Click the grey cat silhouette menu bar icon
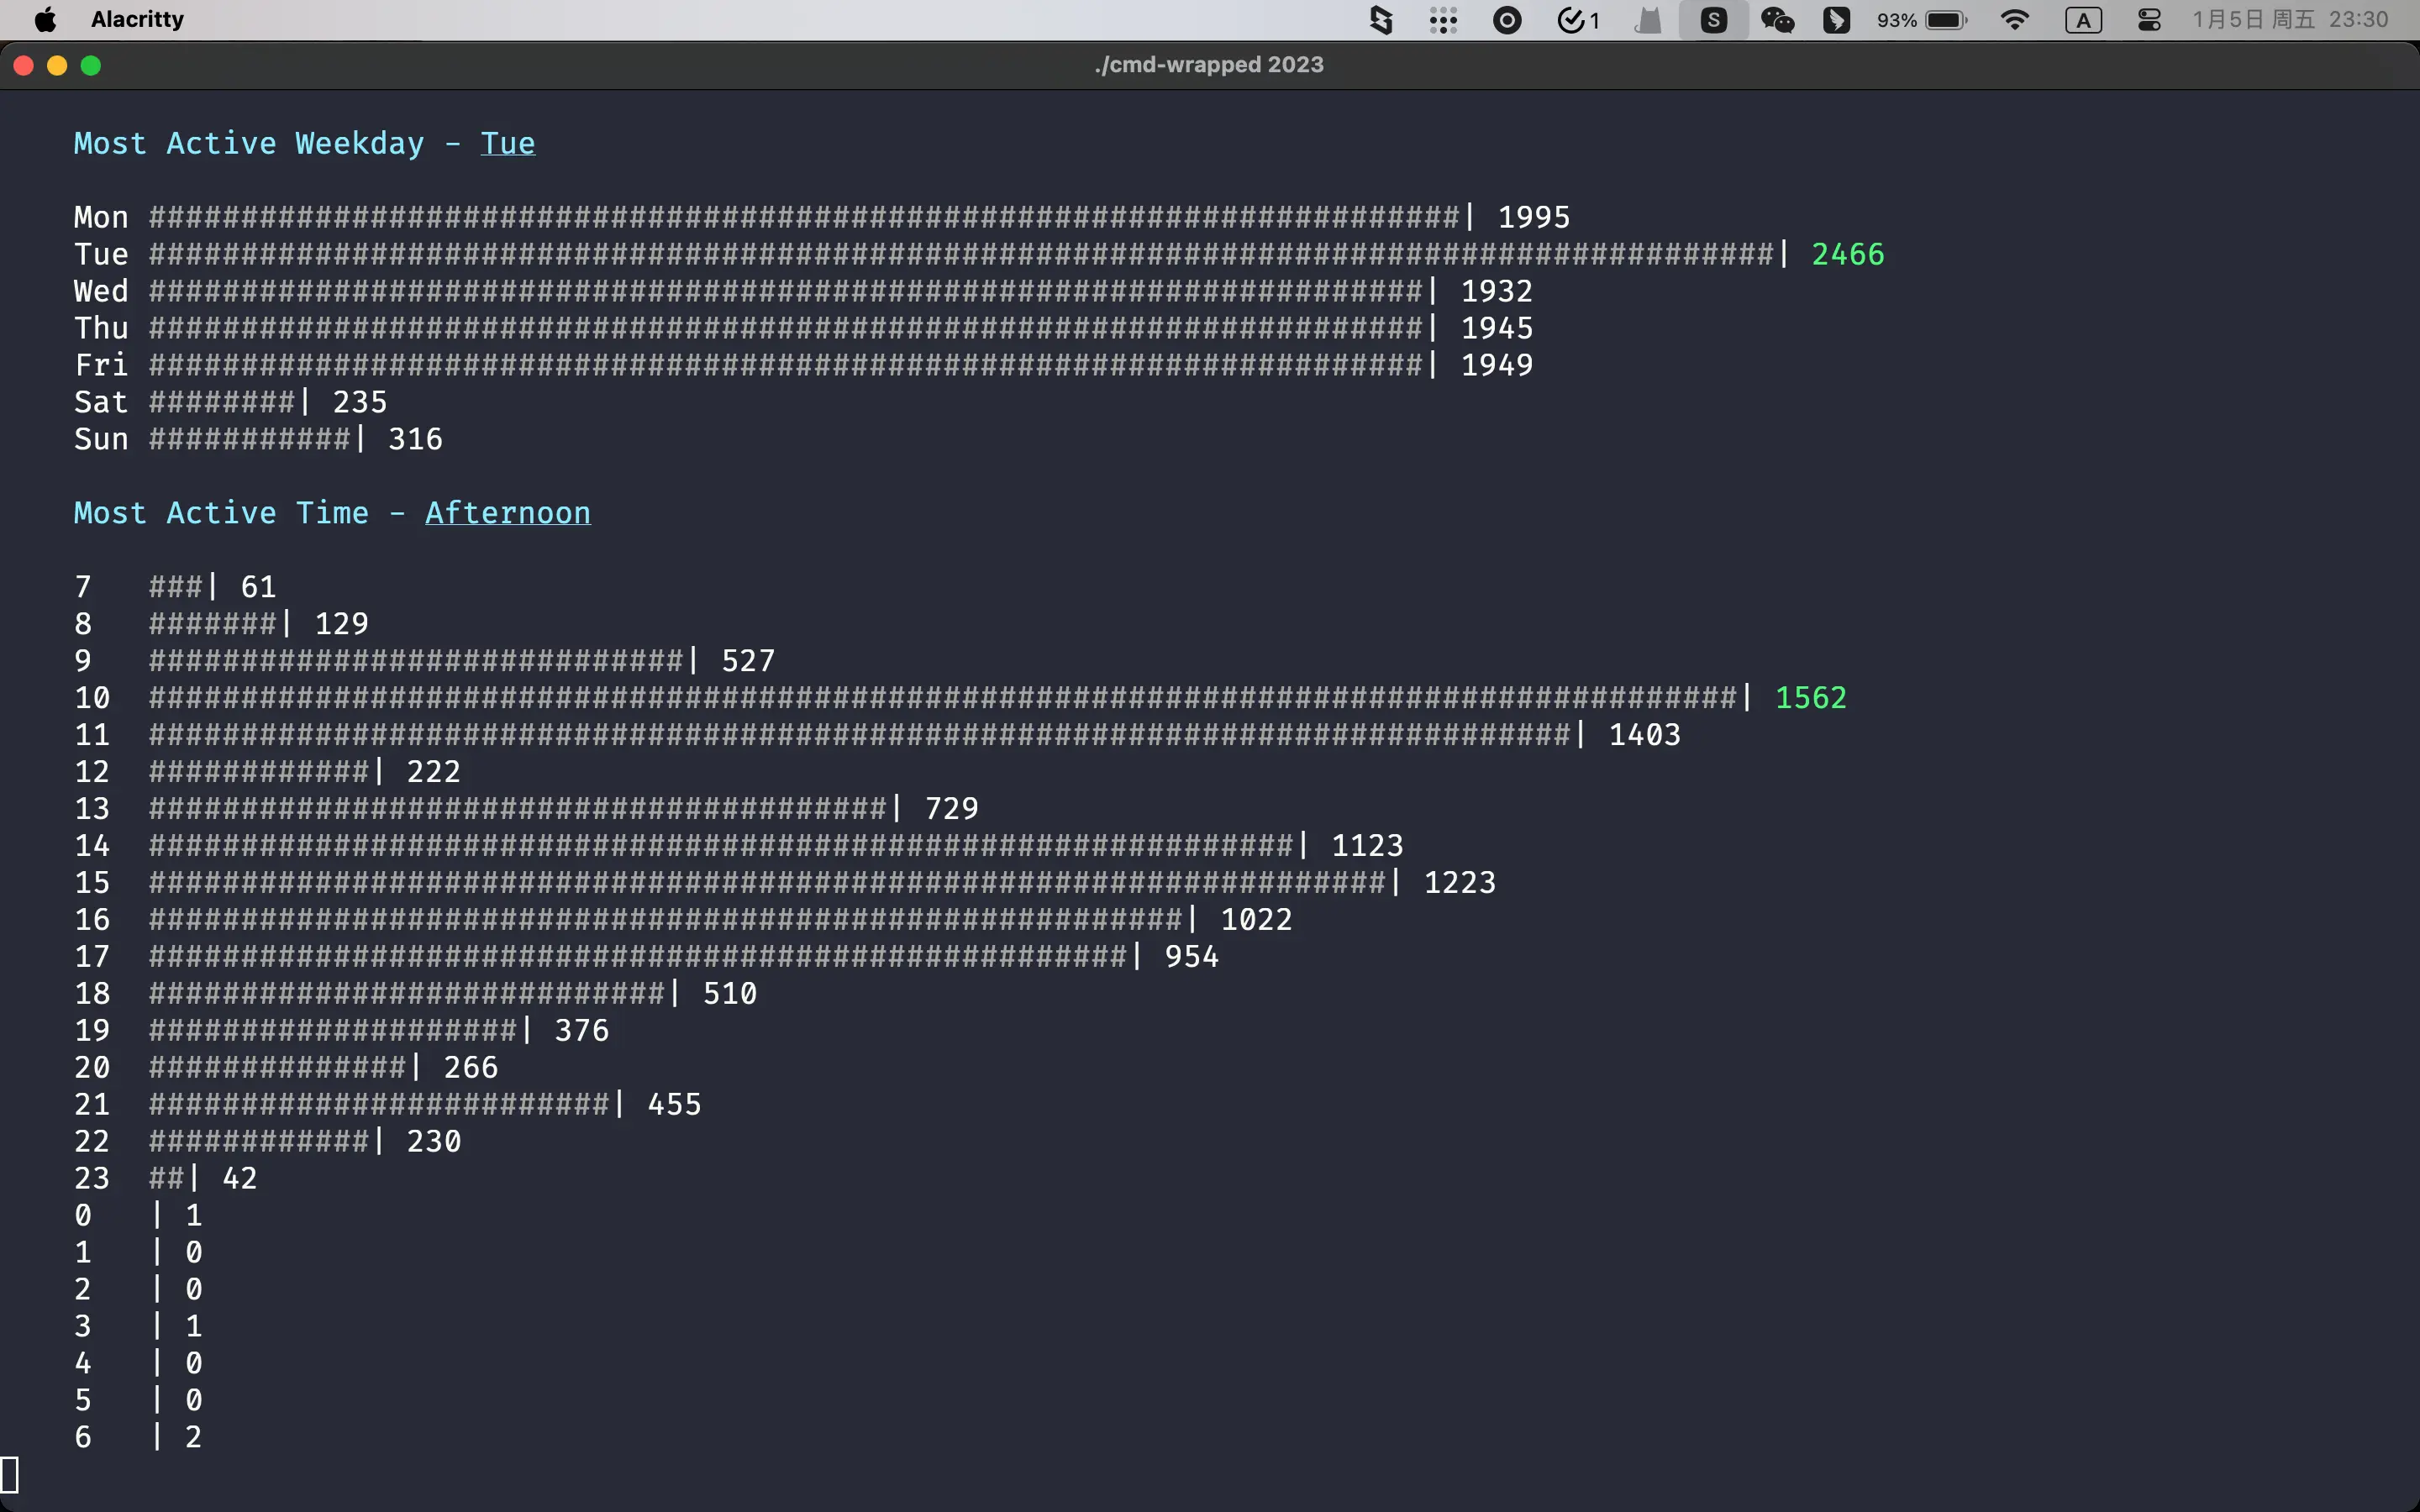The height and width of the screenshot is (1512, 2420). coord(1648,20)
